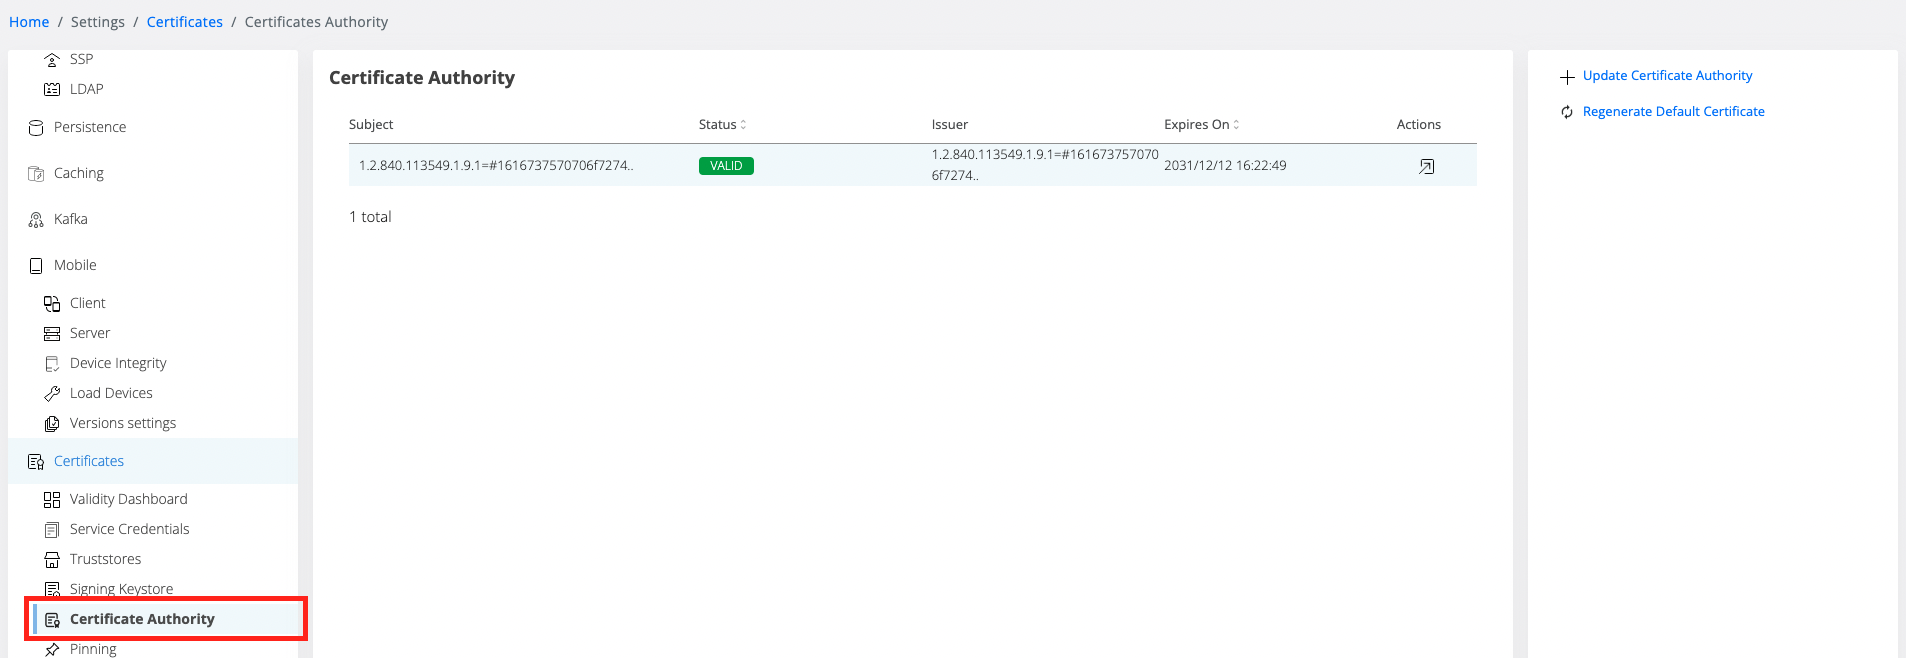The image size is (1906, 658).
Task: Open certificate details via Actions icon
Action: 1426,166
